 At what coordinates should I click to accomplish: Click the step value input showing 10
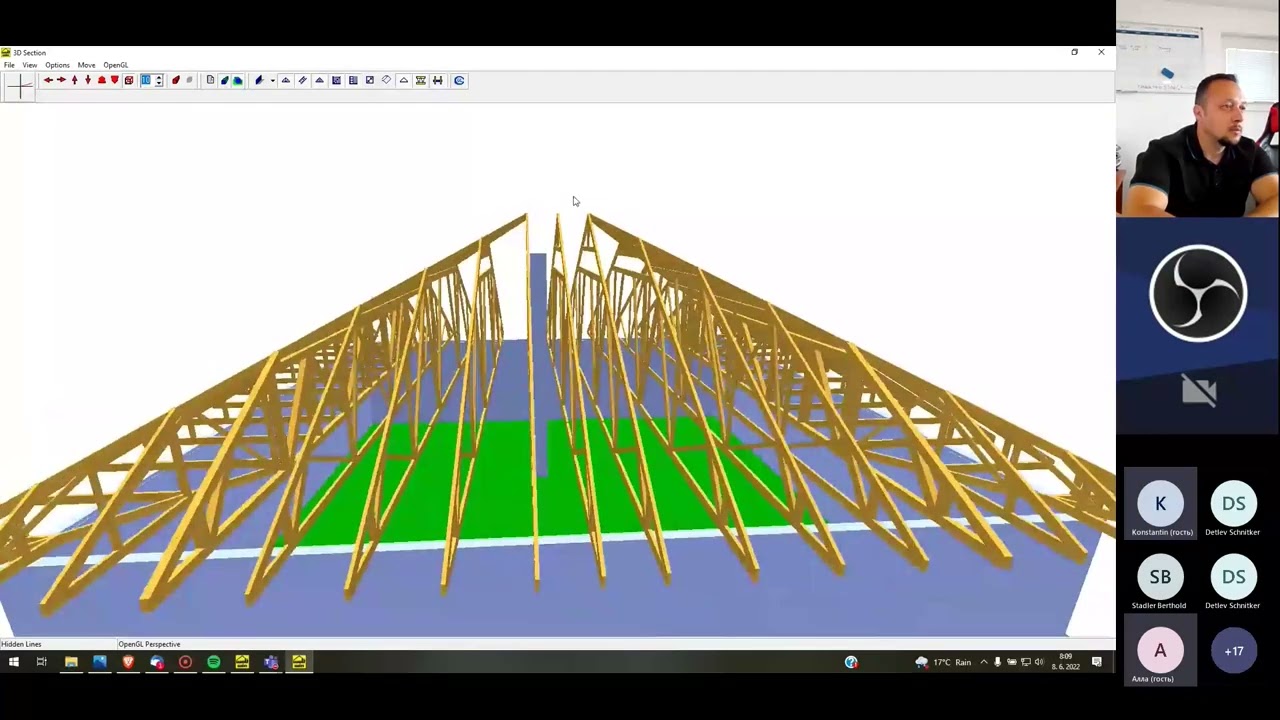(x=146, y=80)
